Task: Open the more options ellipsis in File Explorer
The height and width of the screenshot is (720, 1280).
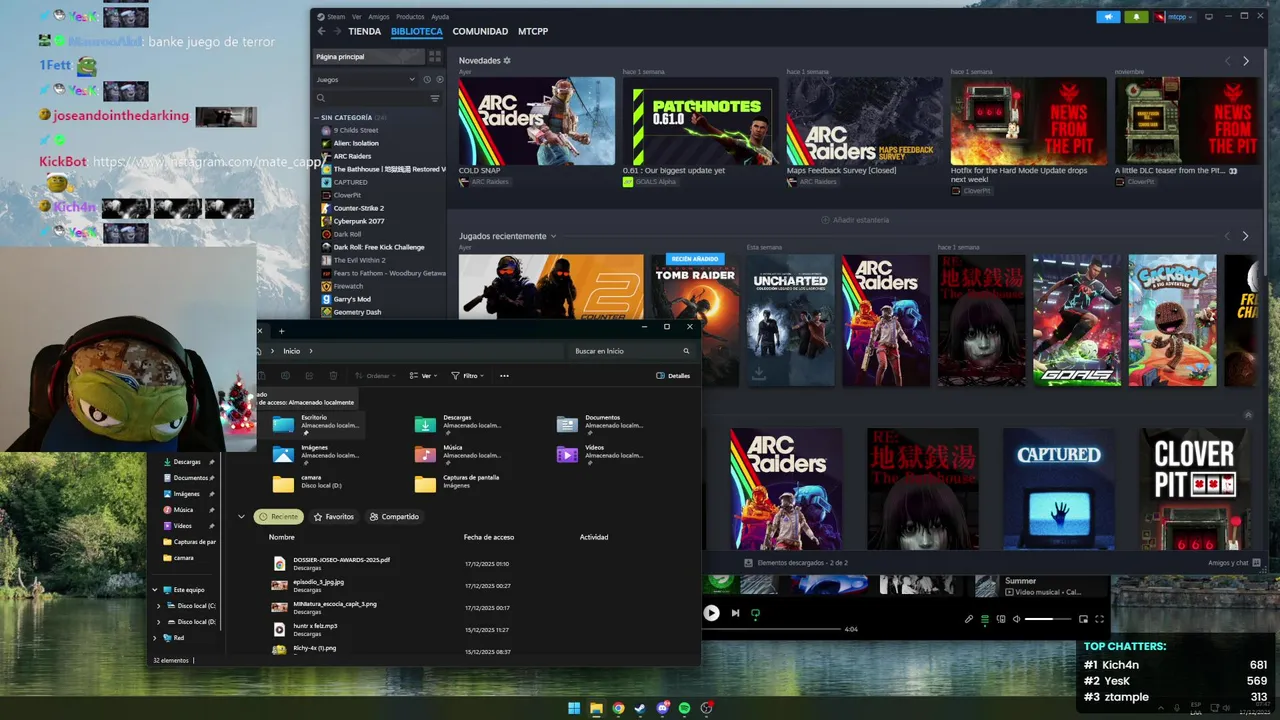Action: pyautogui.click(x=504, y=376)
